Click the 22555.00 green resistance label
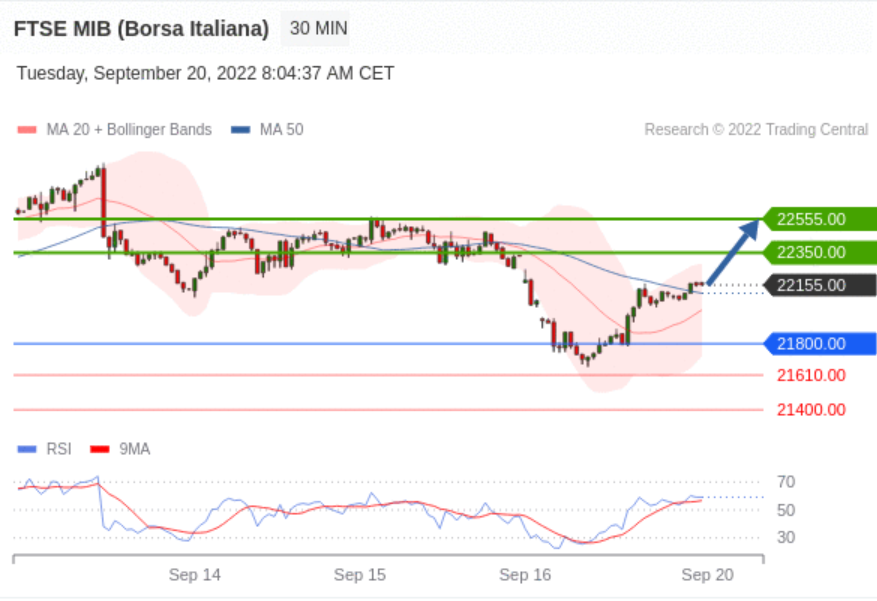The height and width of the screenshot is (601, 877). point(819,219)
